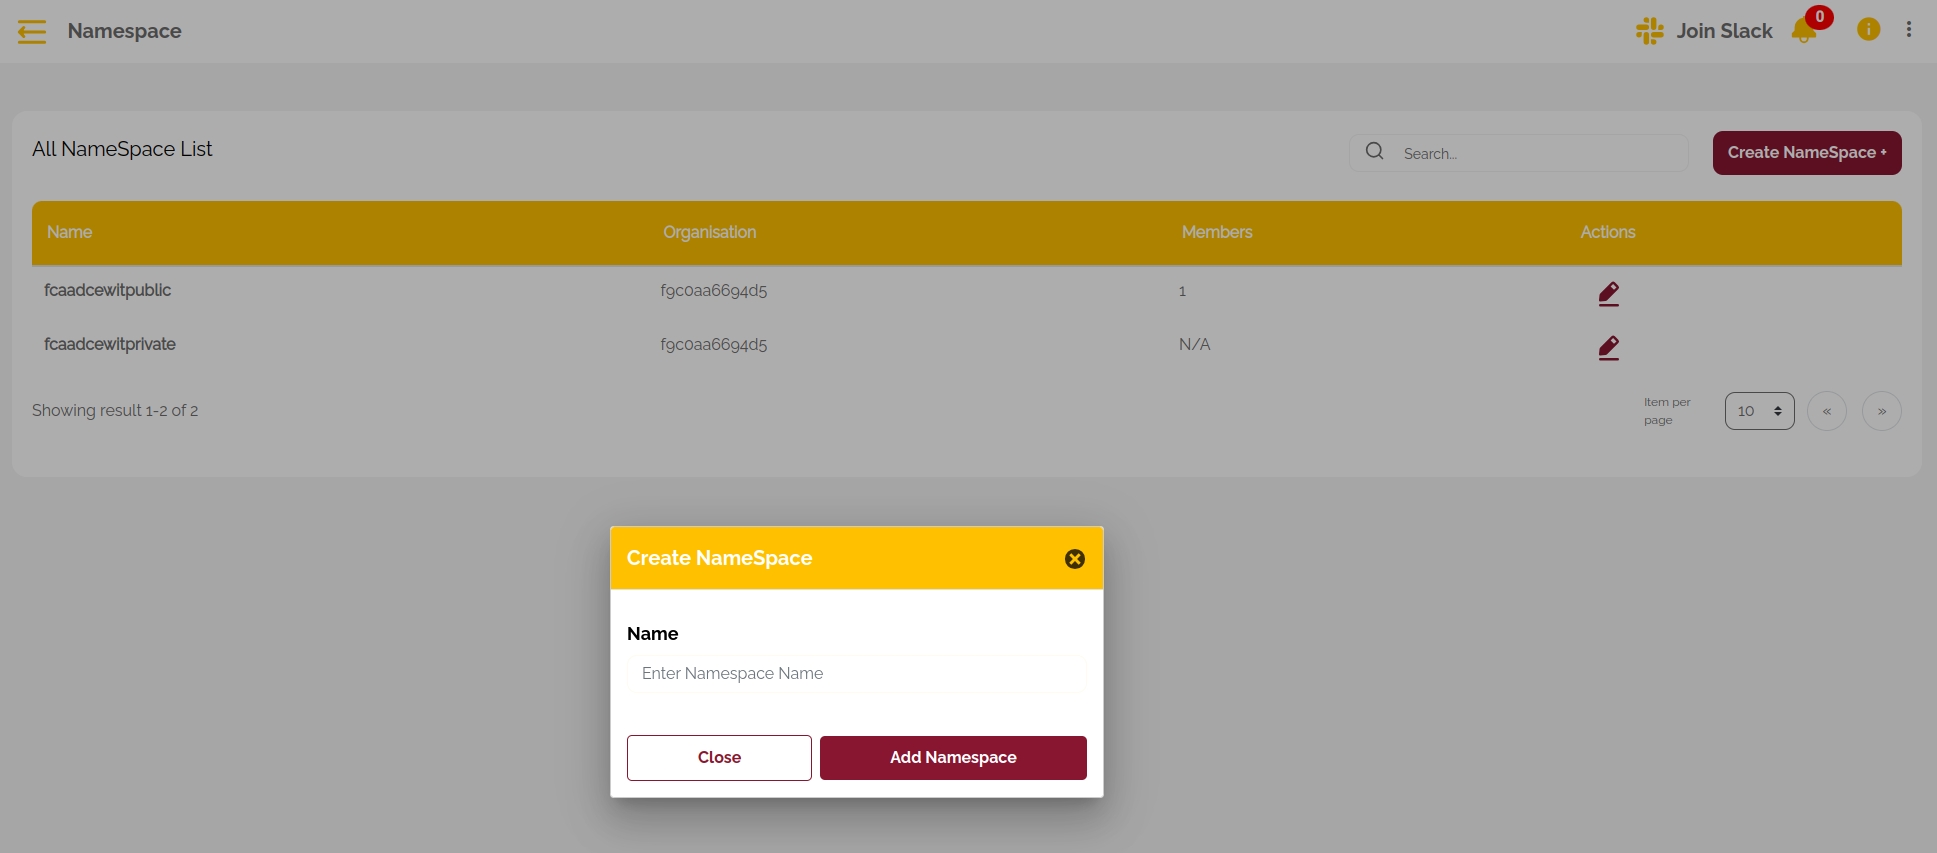
Task: Click the Close button in the dialog
Action: (719, 758)
